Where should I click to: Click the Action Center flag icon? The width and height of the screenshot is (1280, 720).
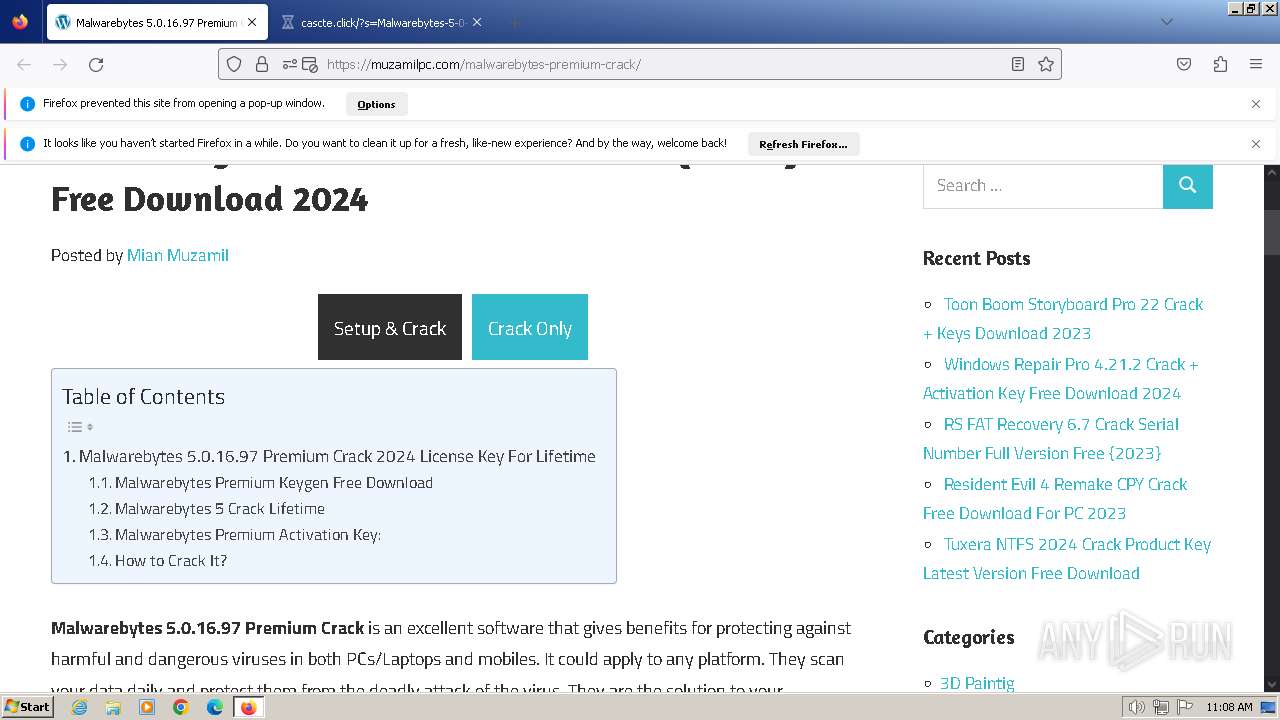(x=1185, y=707)
